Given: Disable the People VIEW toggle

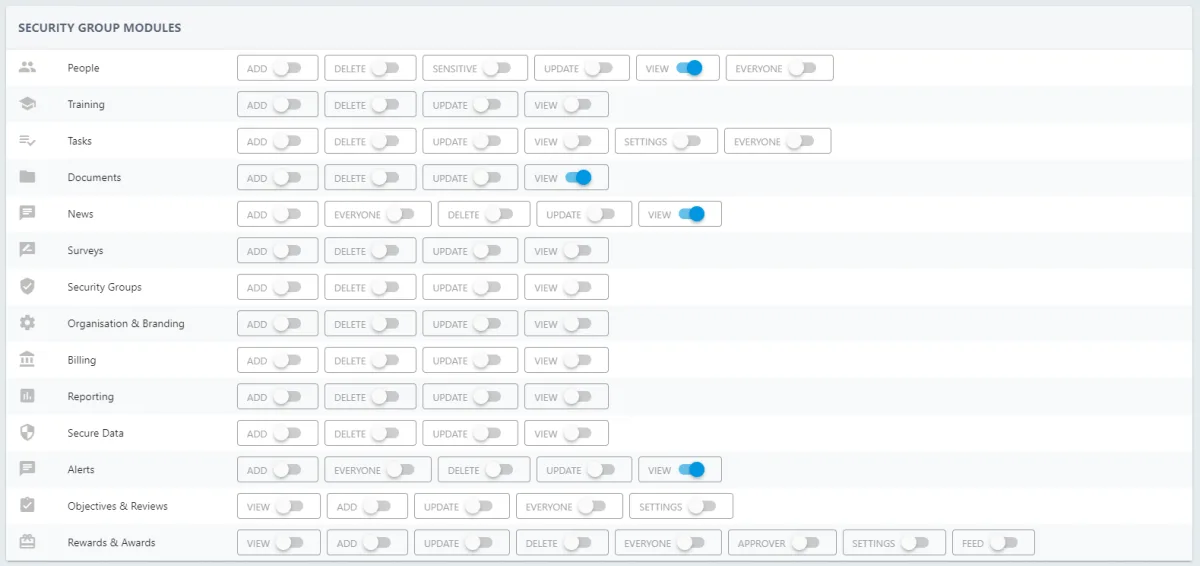Looking at the screenshot, I should [x=689, y=68].
